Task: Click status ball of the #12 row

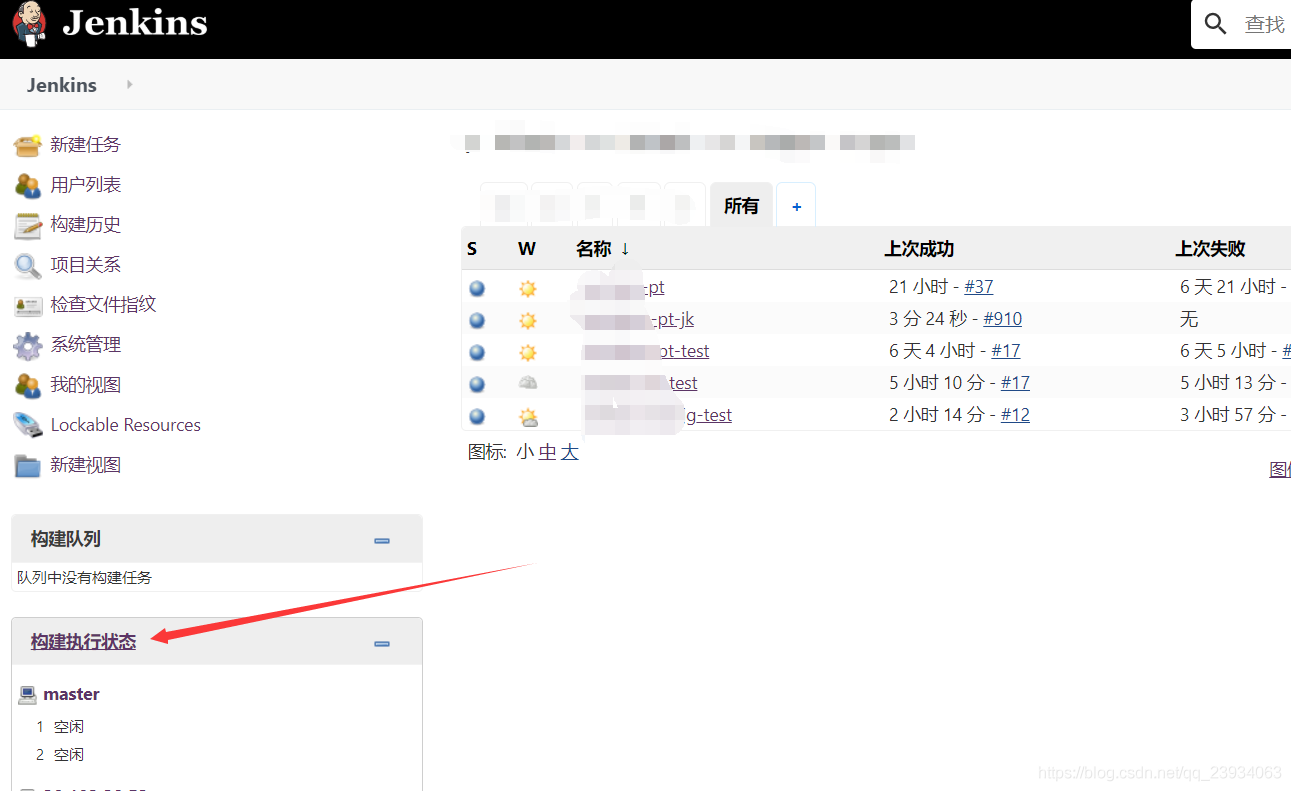Action: (477, 416)
